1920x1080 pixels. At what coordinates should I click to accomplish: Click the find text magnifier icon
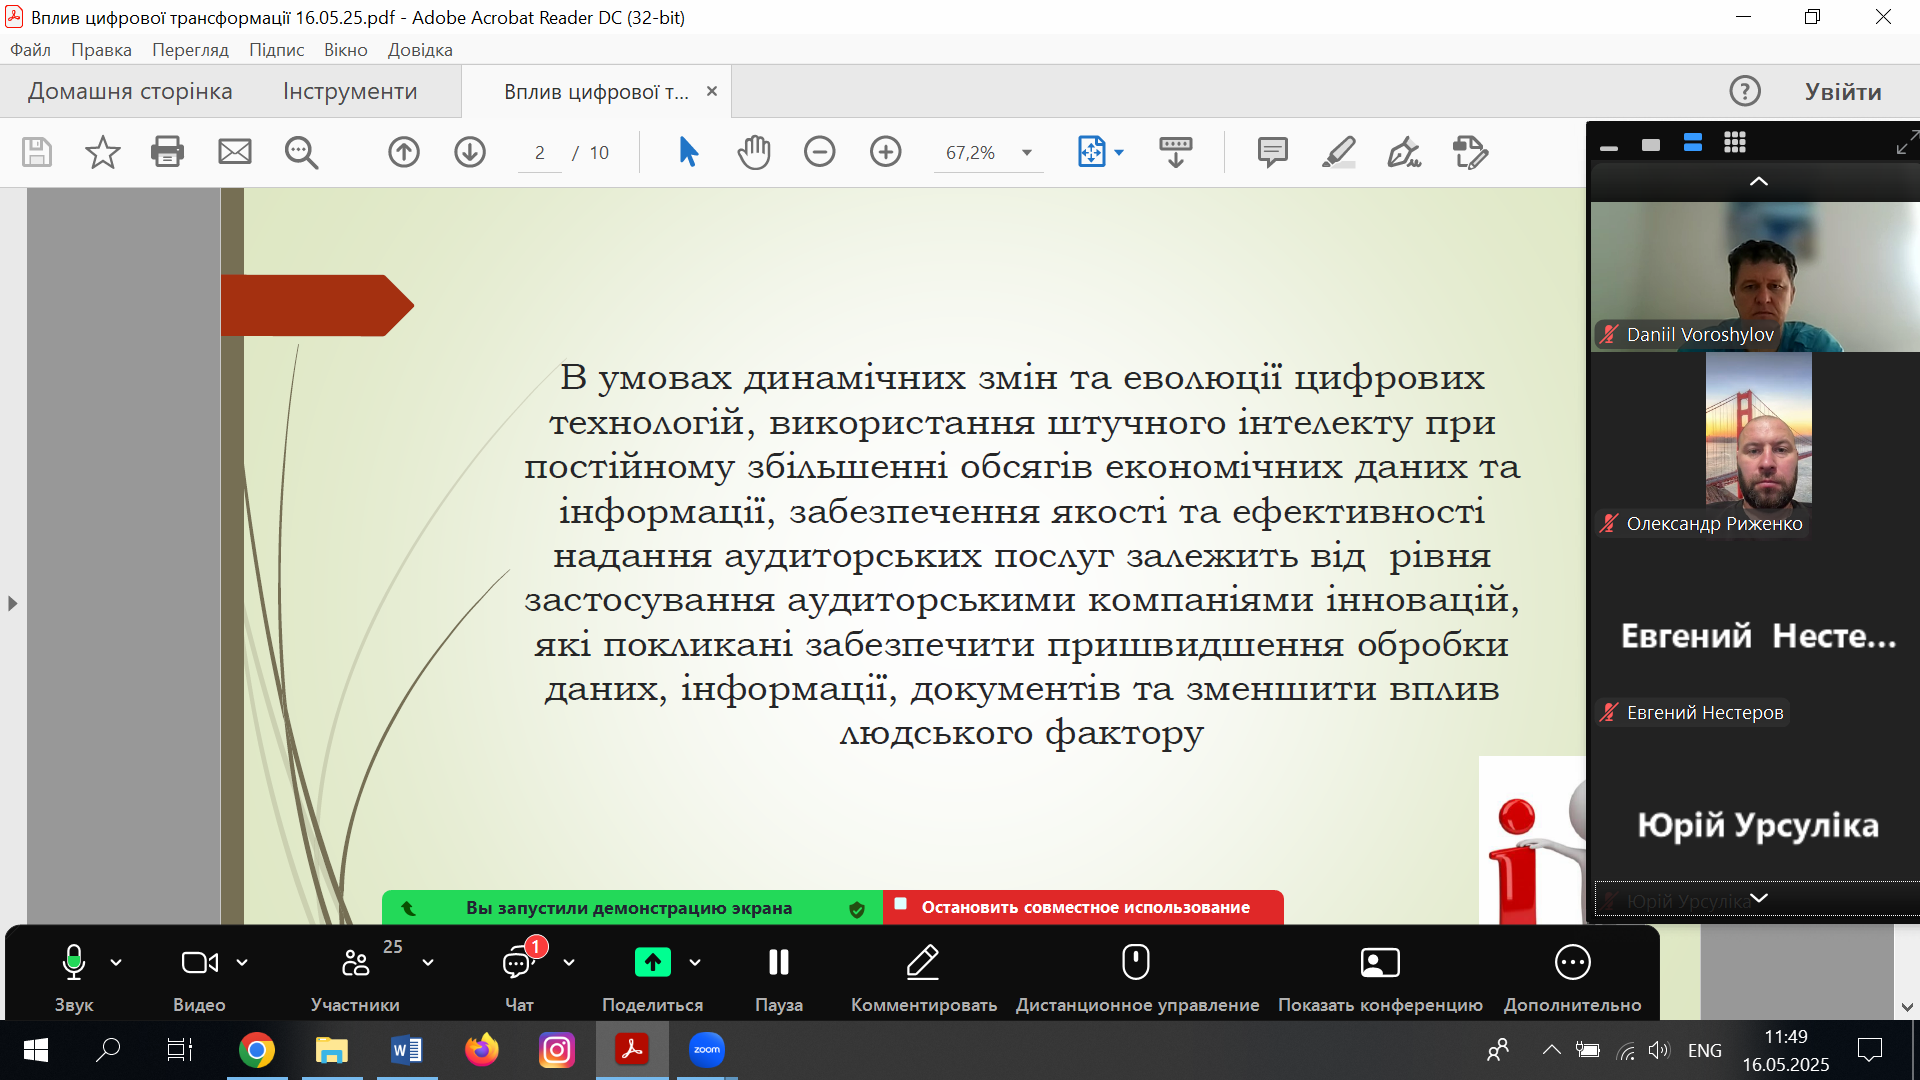coord(301,152)
